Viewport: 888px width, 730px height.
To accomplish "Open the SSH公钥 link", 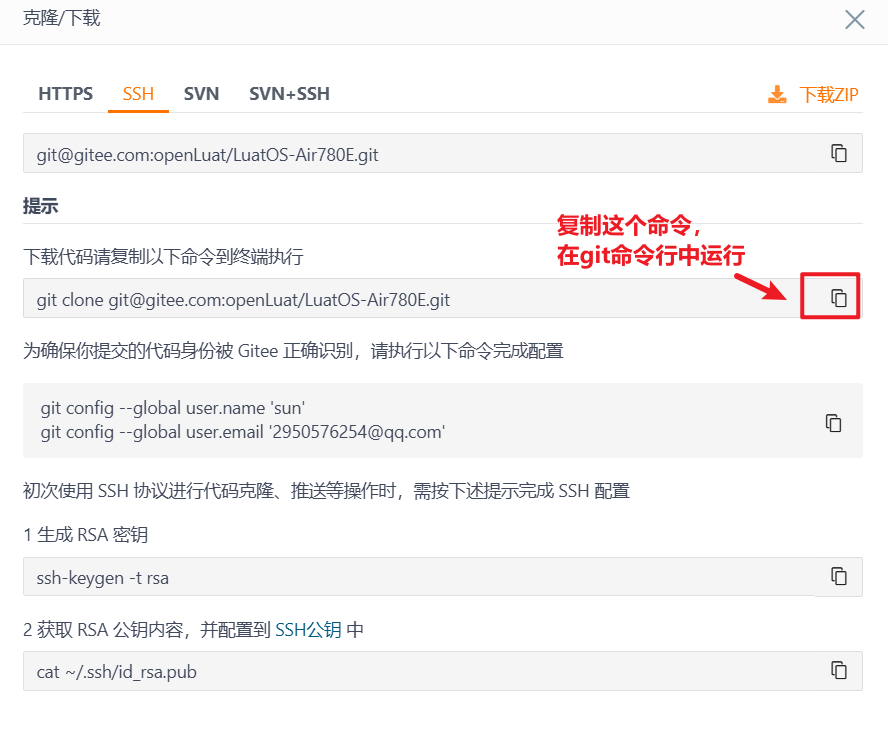I will [308, 630].
